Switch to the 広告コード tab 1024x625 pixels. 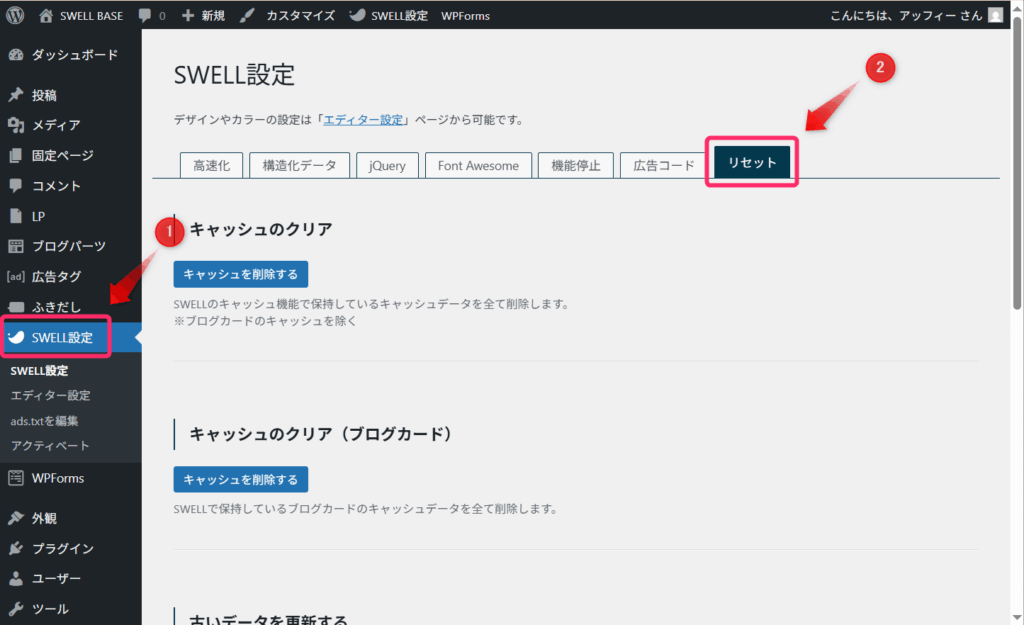point(664,165)
